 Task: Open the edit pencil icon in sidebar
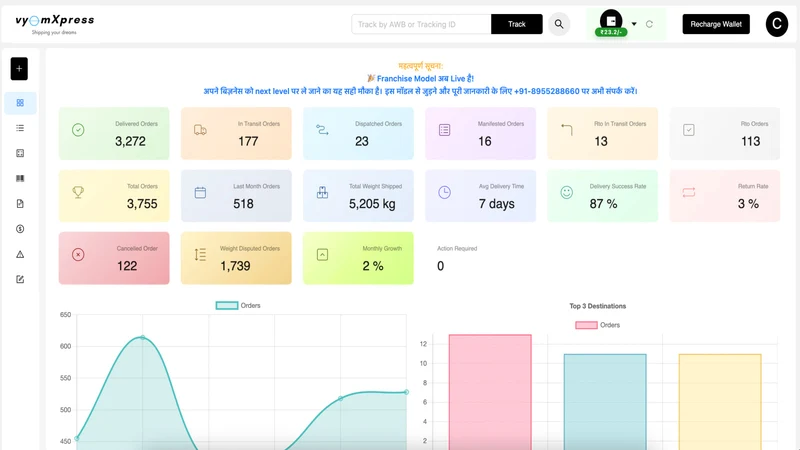tap(20, 279)
